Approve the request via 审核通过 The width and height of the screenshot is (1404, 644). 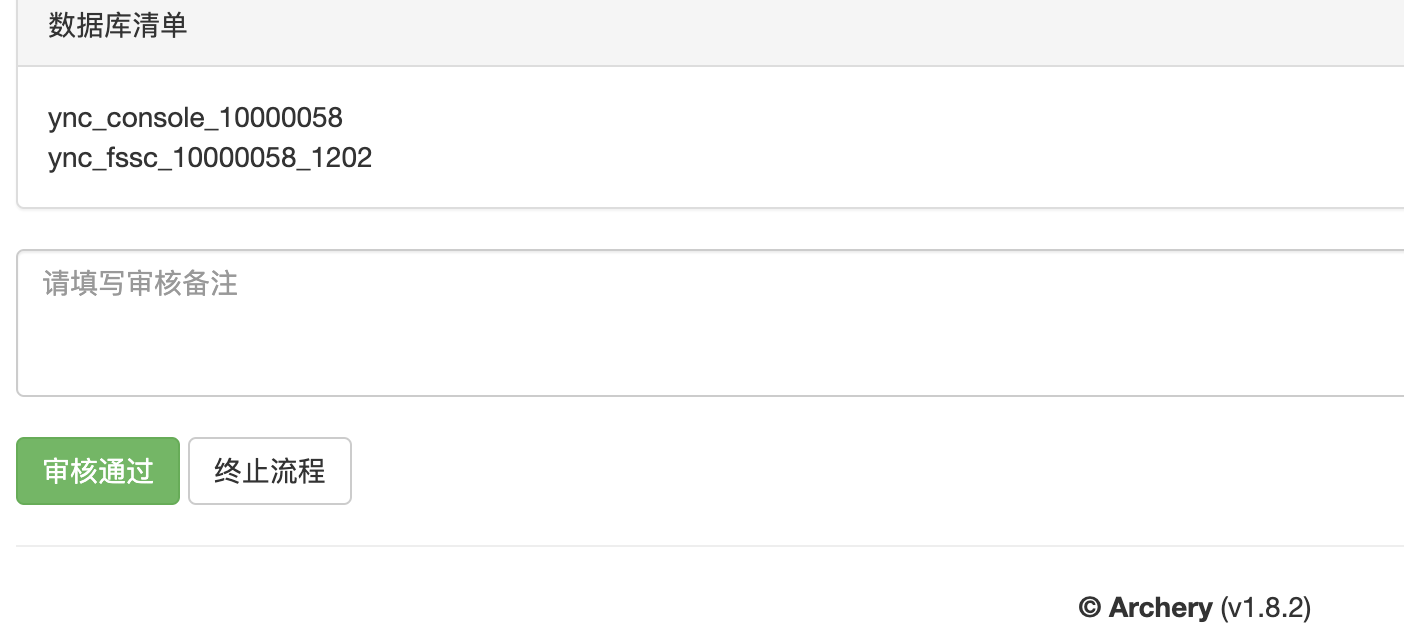click(98, 471)
